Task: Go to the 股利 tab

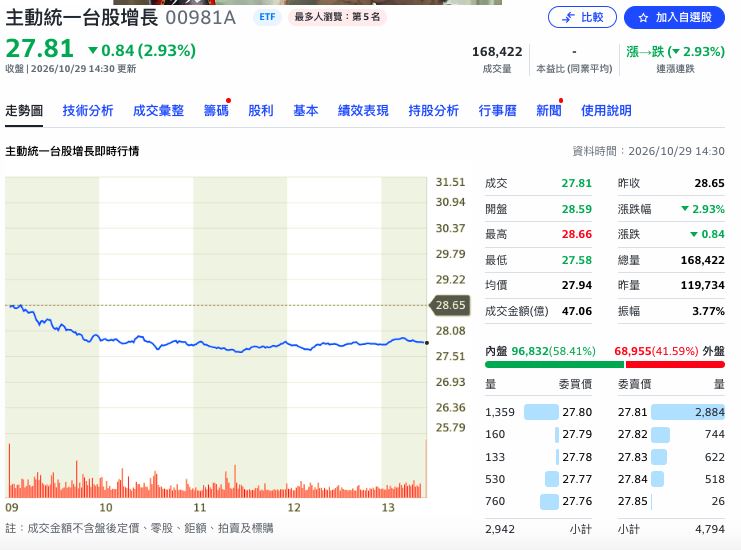Action: click(261, 111)
